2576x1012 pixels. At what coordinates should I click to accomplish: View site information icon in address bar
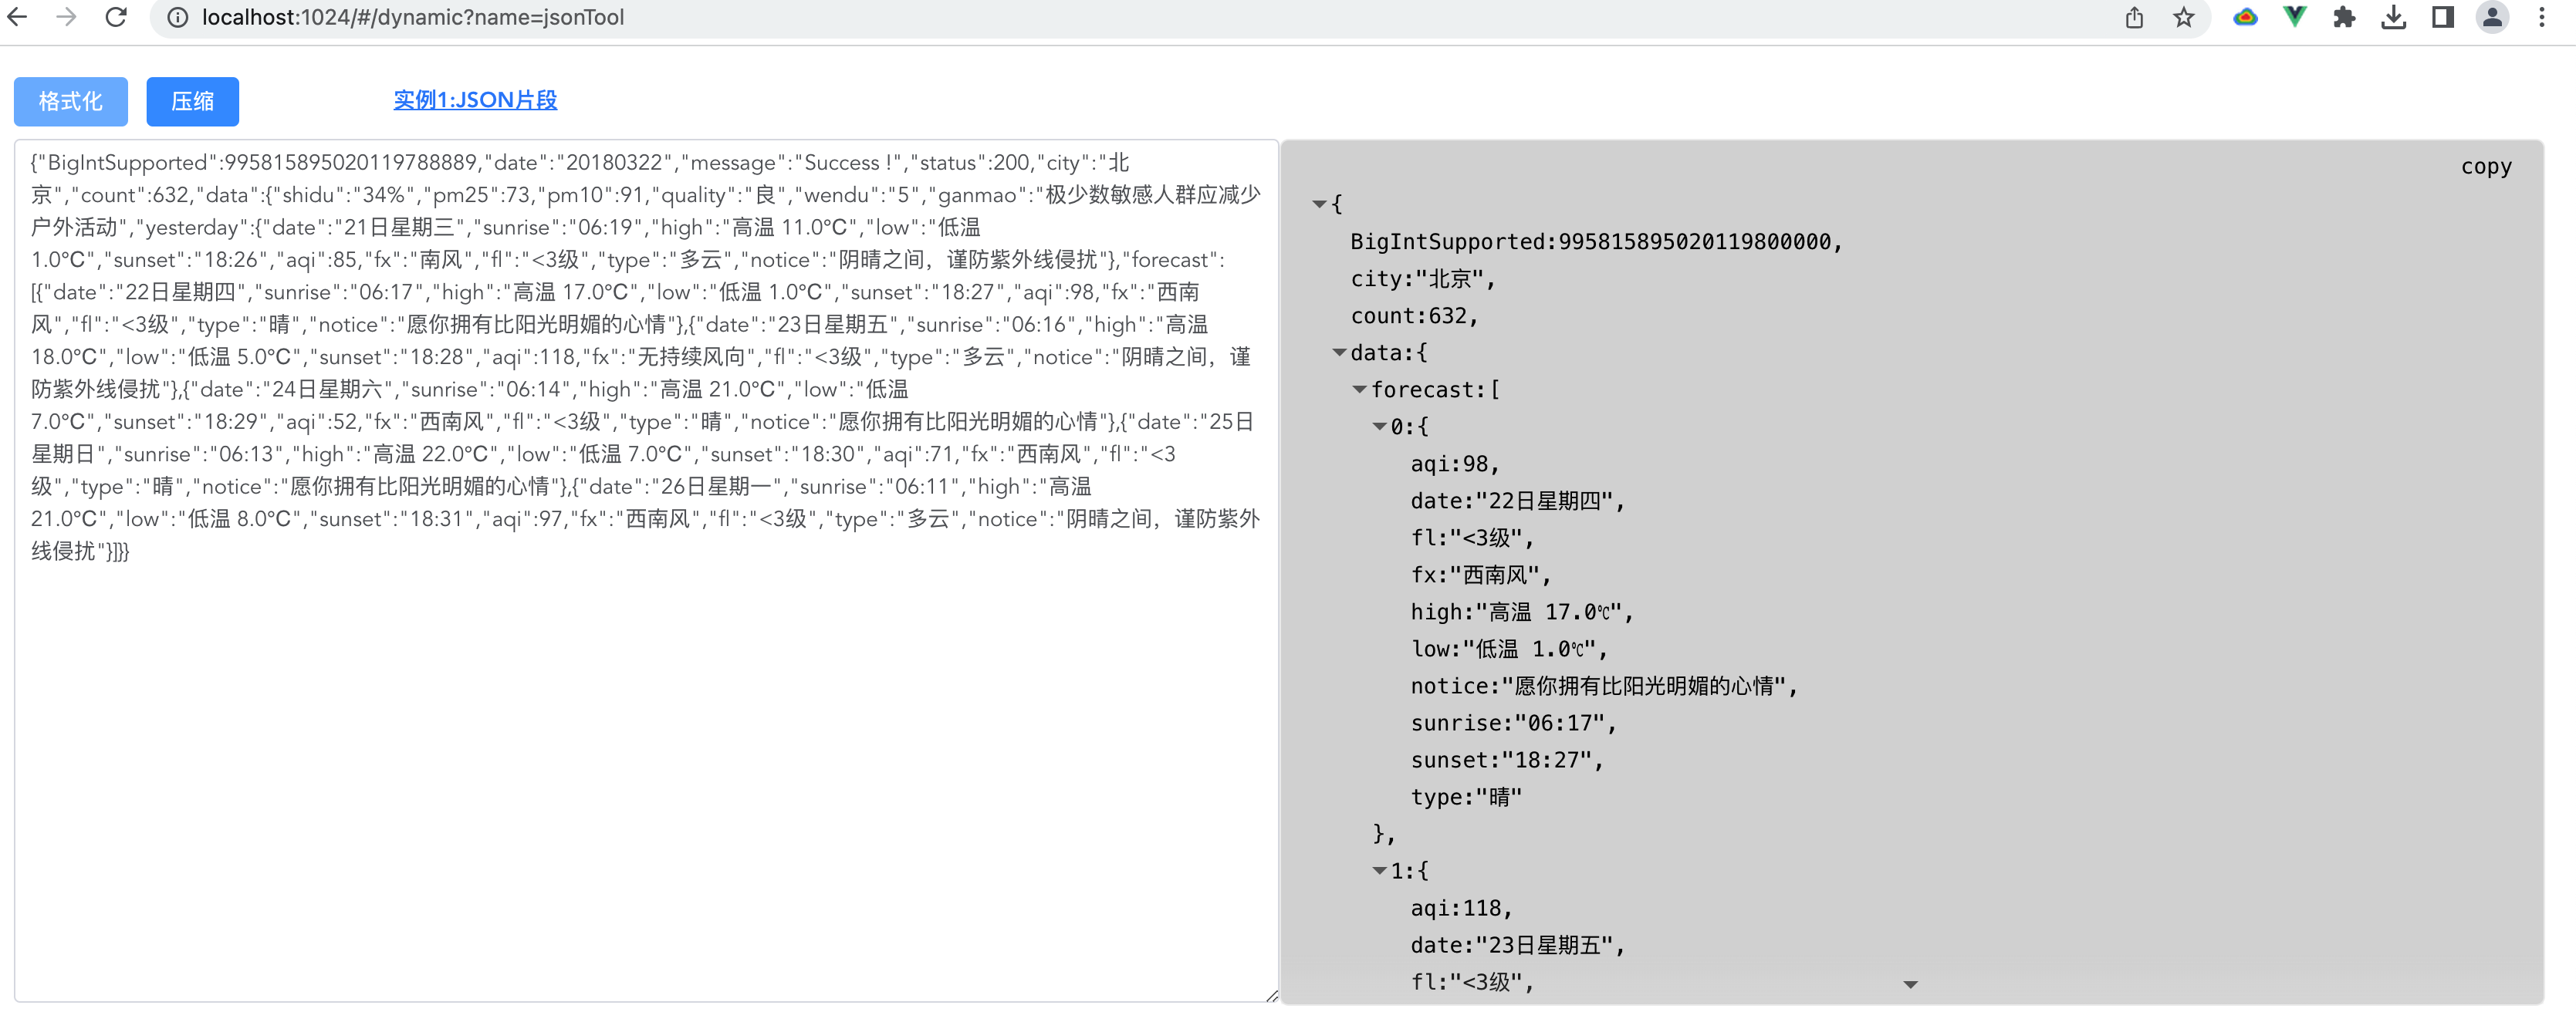tap(177, 17)
